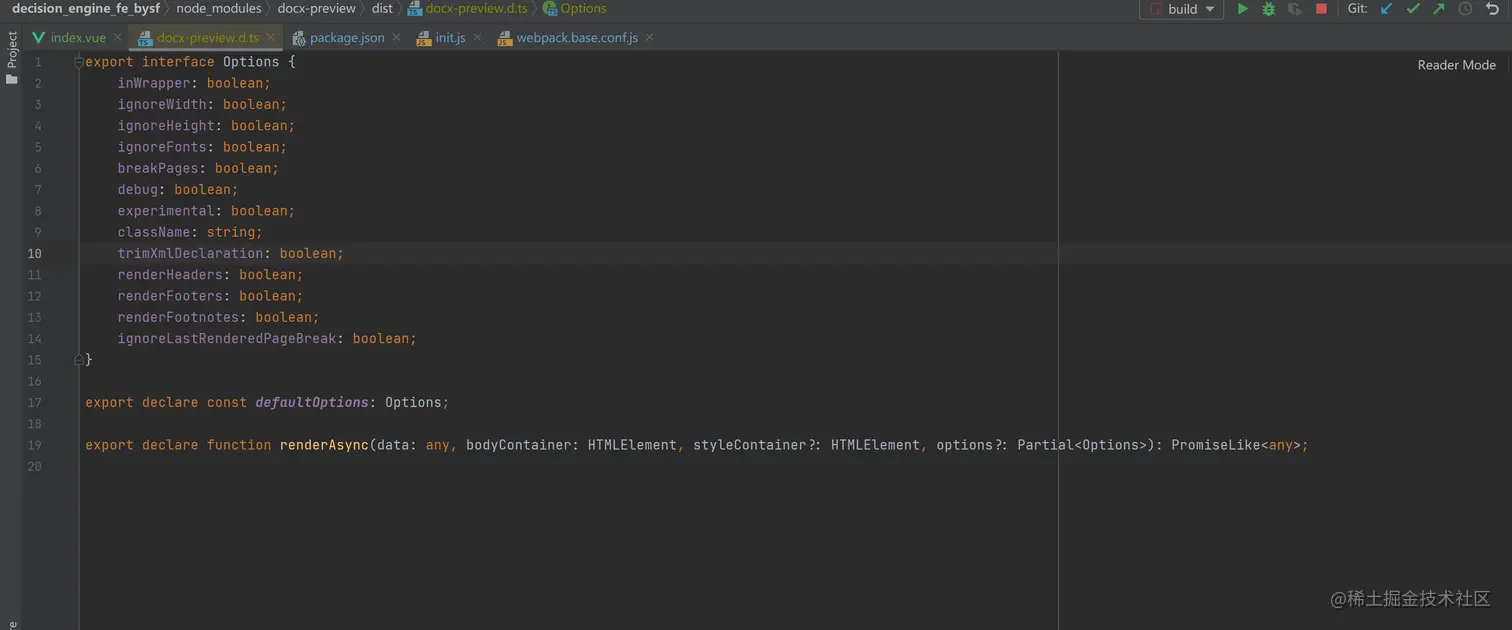Click the node_modules breadcrumb

pyautogui.click(x=219, y=9)
